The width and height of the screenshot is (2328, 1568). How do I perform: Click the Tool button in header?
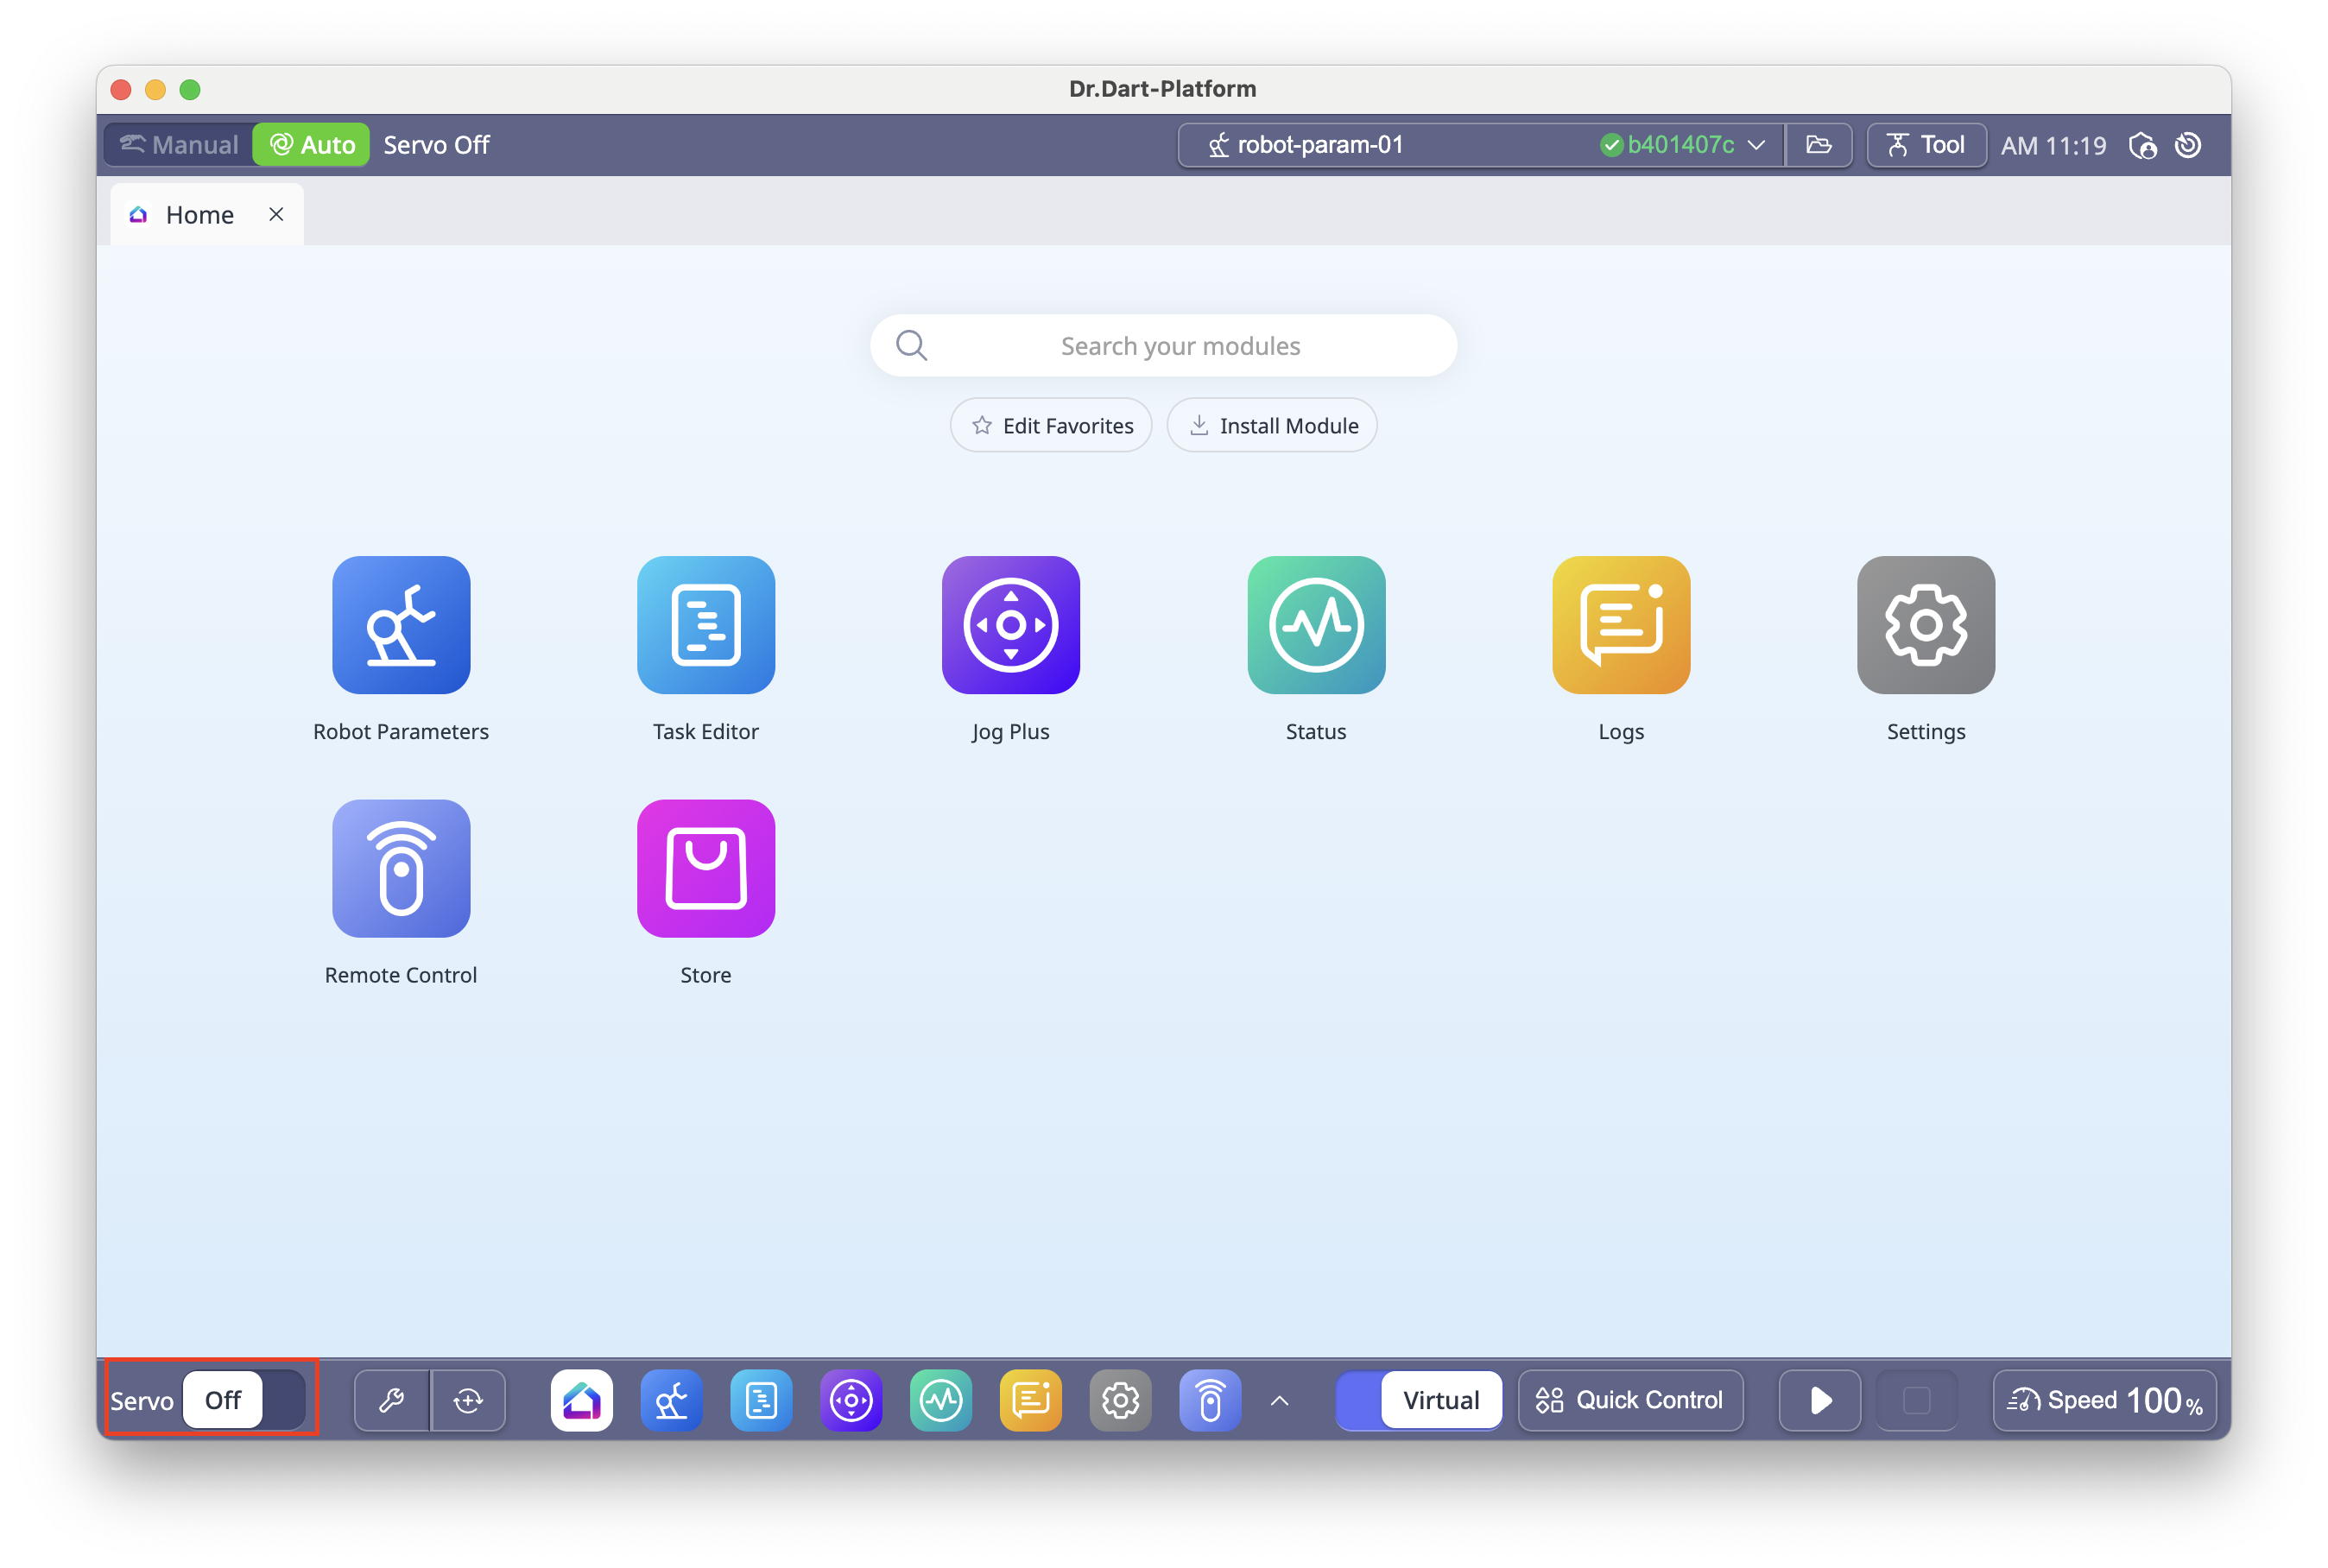pyautogui.click(x=1926, y=145)
